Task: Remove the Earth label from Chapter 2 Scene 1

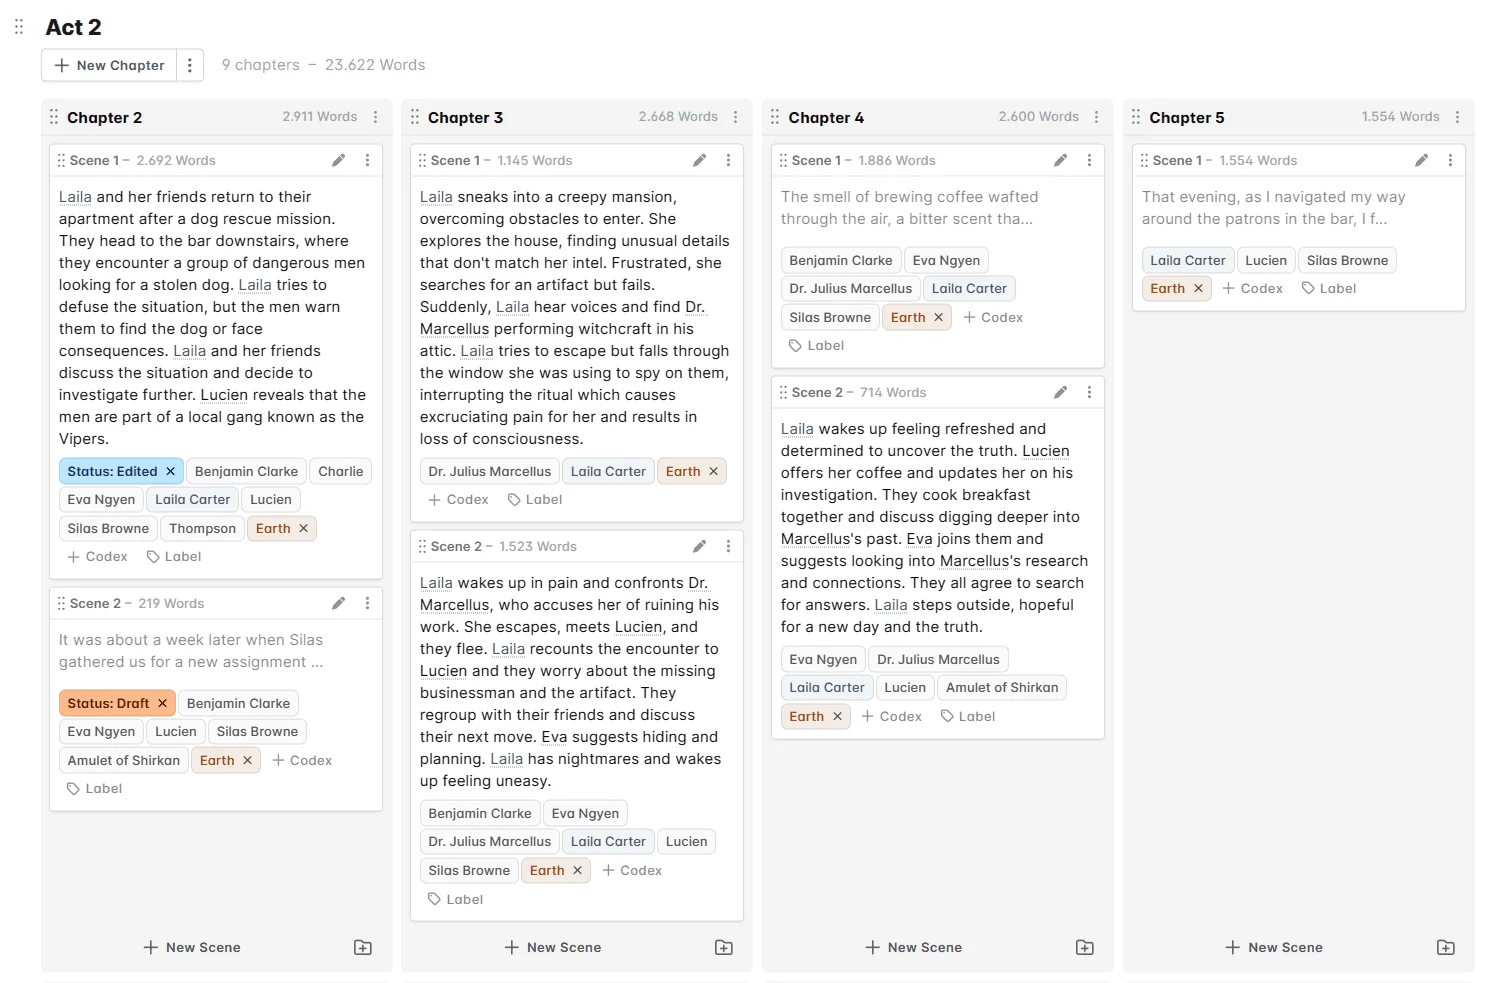Action: (303, 528)
